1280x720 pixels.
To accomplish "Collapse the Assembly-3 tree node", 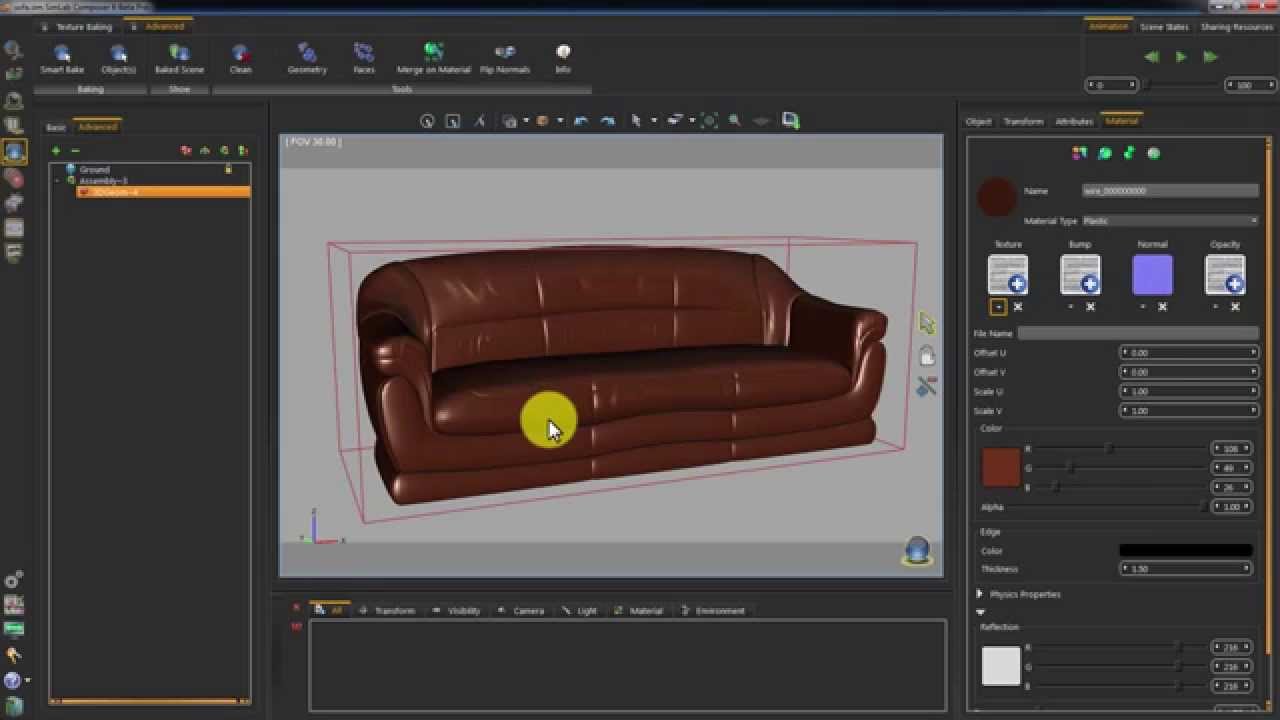I will pos(57,181).
